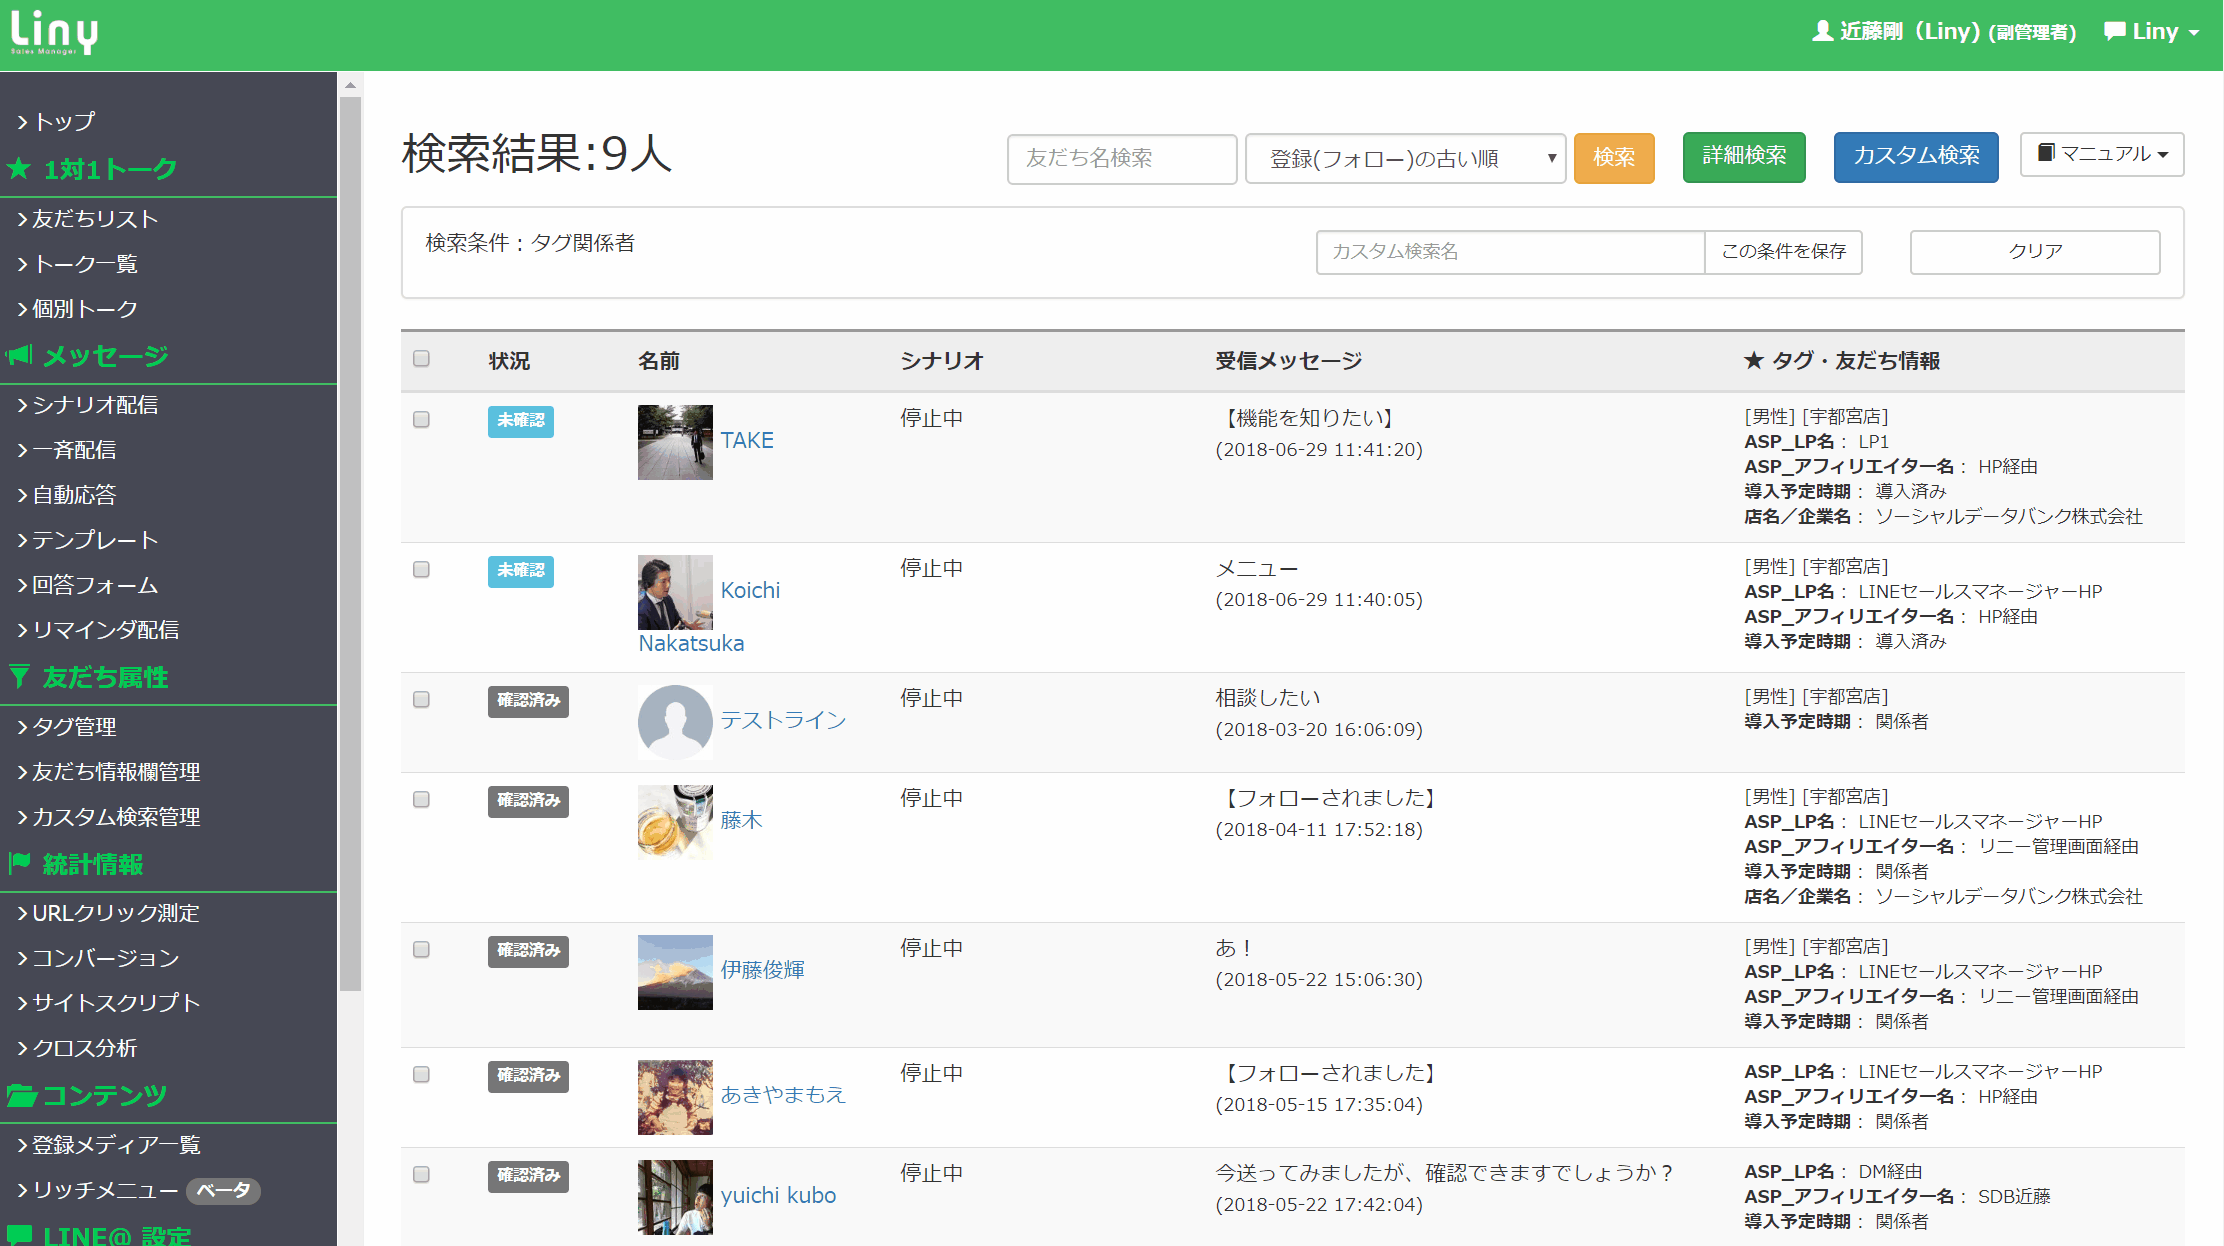Click the folder icon beside コンテンツ
The height and width of the screenshot is (1246, 2224).
coord(21,1095)
